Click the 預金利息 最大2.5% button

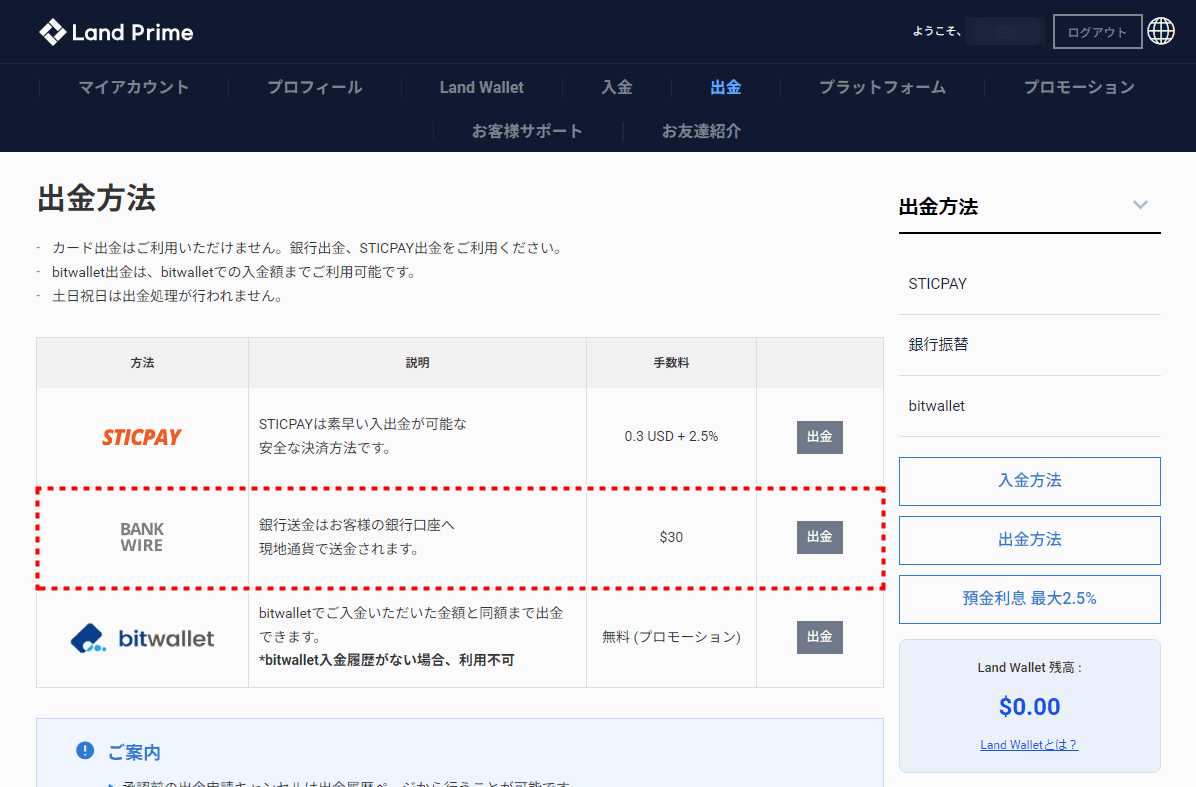pos(1030,599)
